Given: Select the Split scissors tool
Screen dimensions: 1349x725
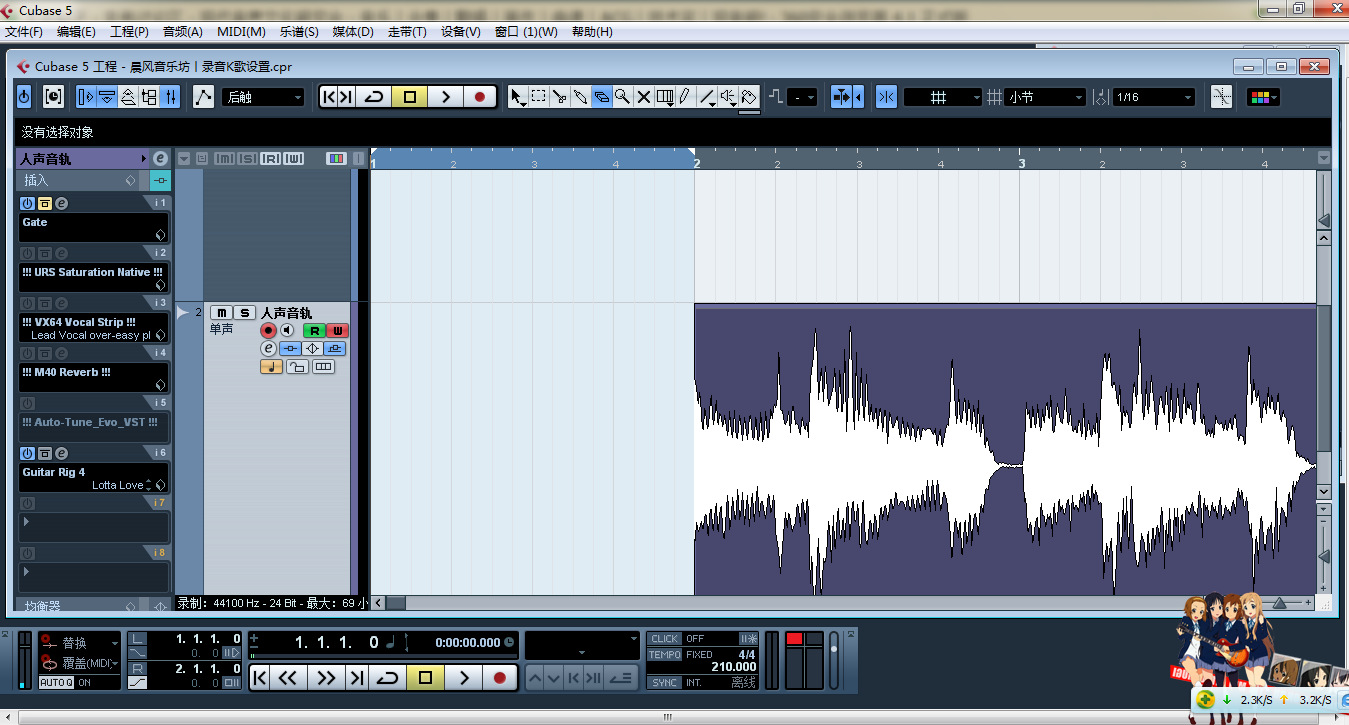Looking at the screenshot, I should click(x=560, y=97).
